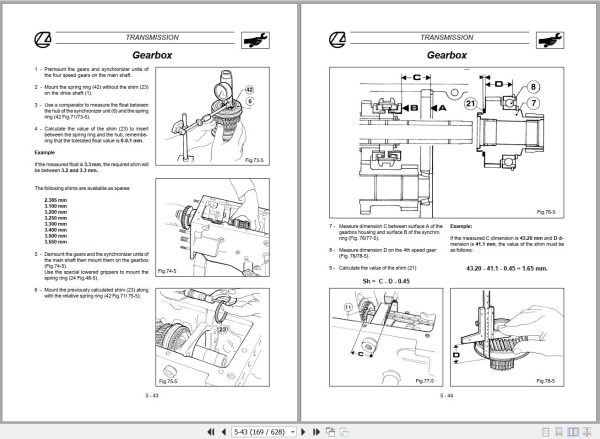600x439 pixels.
Task: Click the Fig.73-5 comparator illustration
Action: (x=212, y=116)
